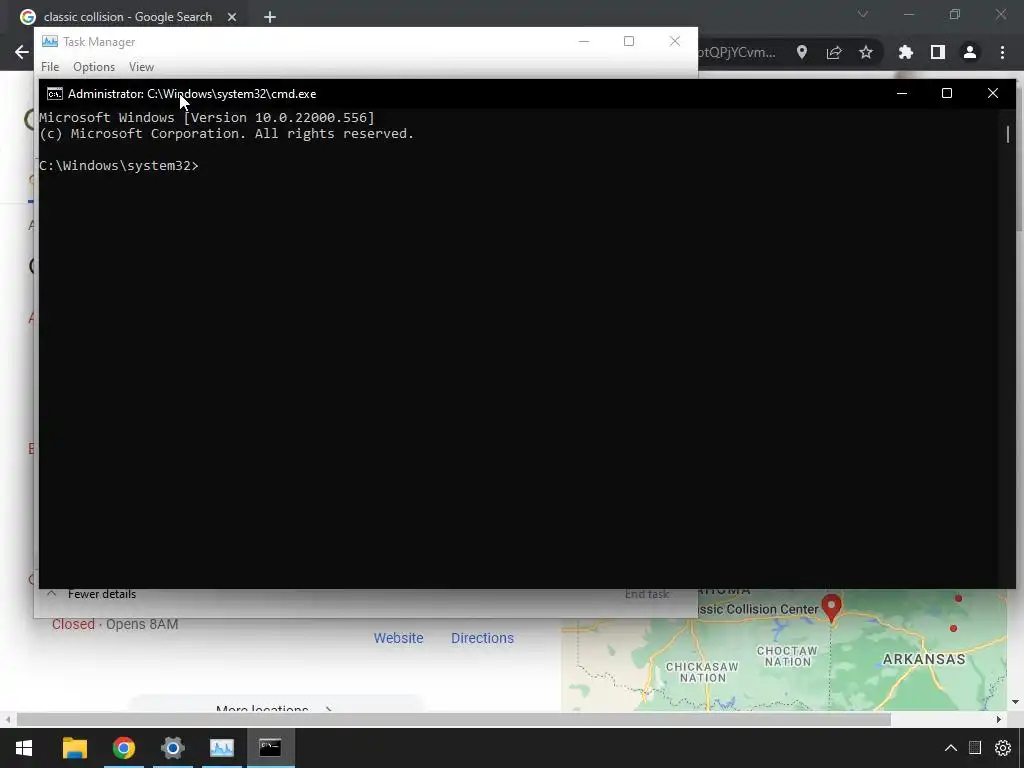
Task: Open File Explorer from the taskbar
Action: [74, 748]
